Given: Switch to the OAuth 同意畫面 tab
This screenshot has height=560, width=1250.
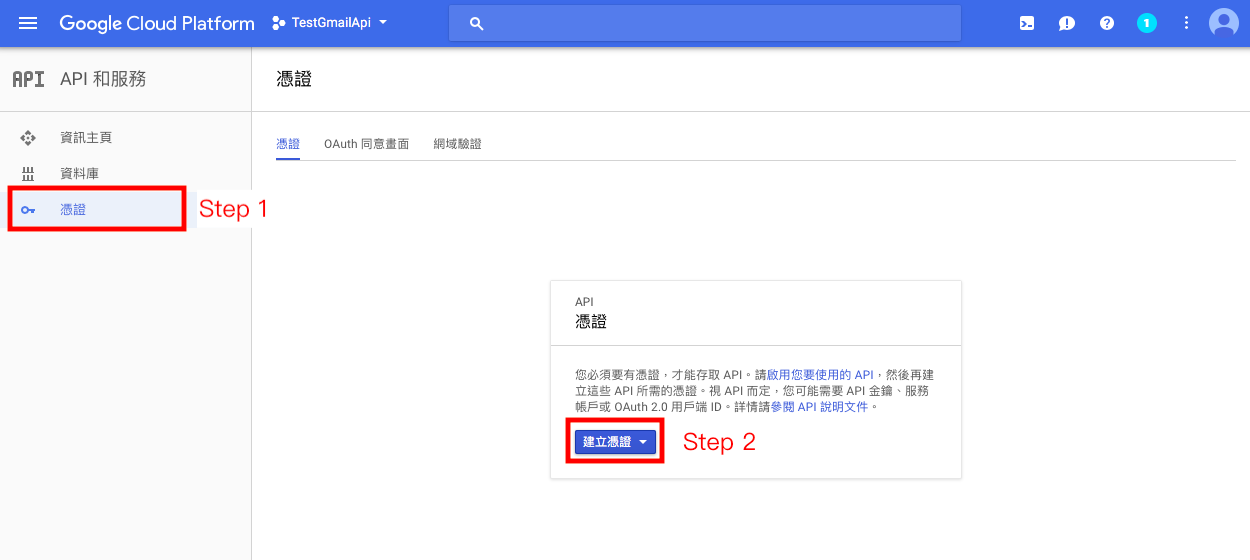Looking at the screenshot, I should click(366, 144).
